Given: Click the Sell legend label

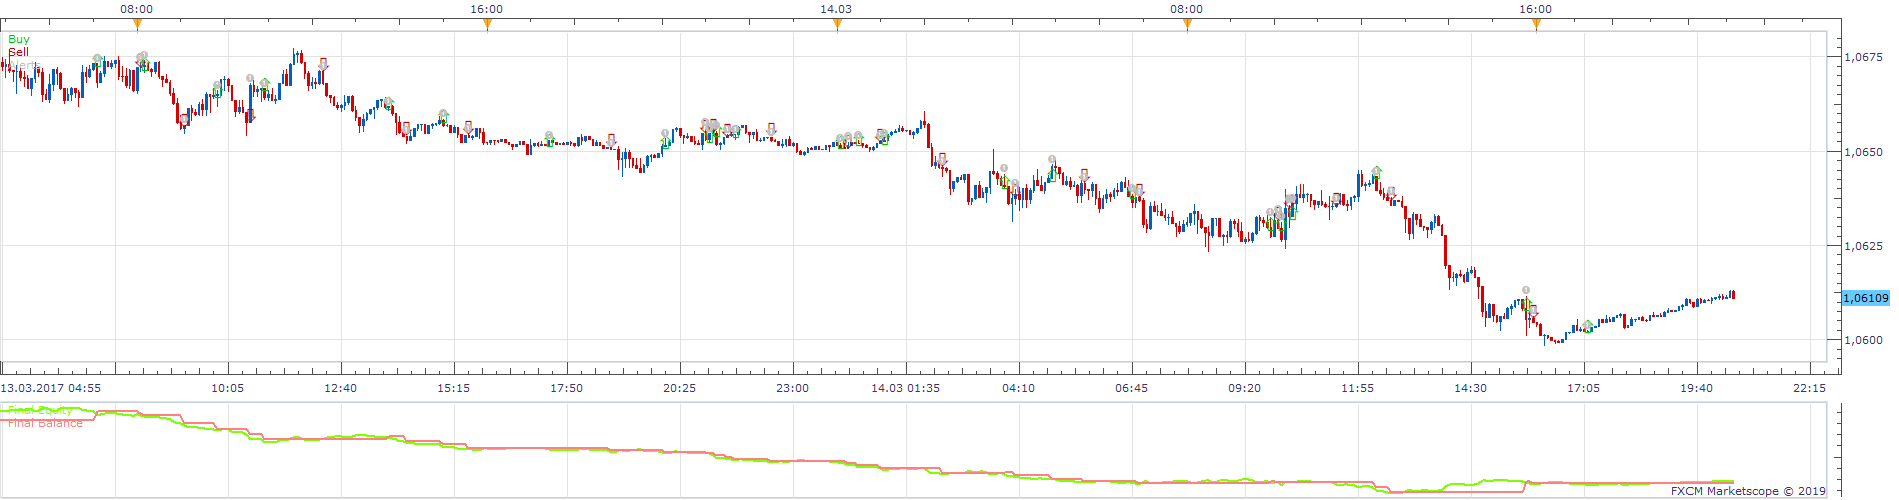Looking at the screenshot, I should 18,51.
